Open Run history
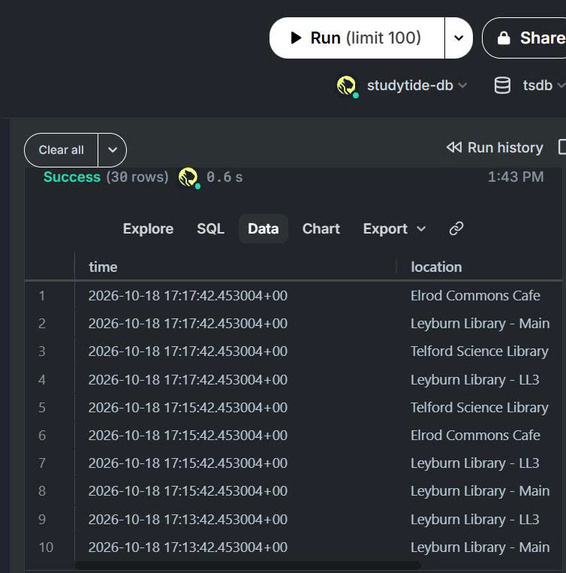The image size is (566, 573). pos(495,148)
